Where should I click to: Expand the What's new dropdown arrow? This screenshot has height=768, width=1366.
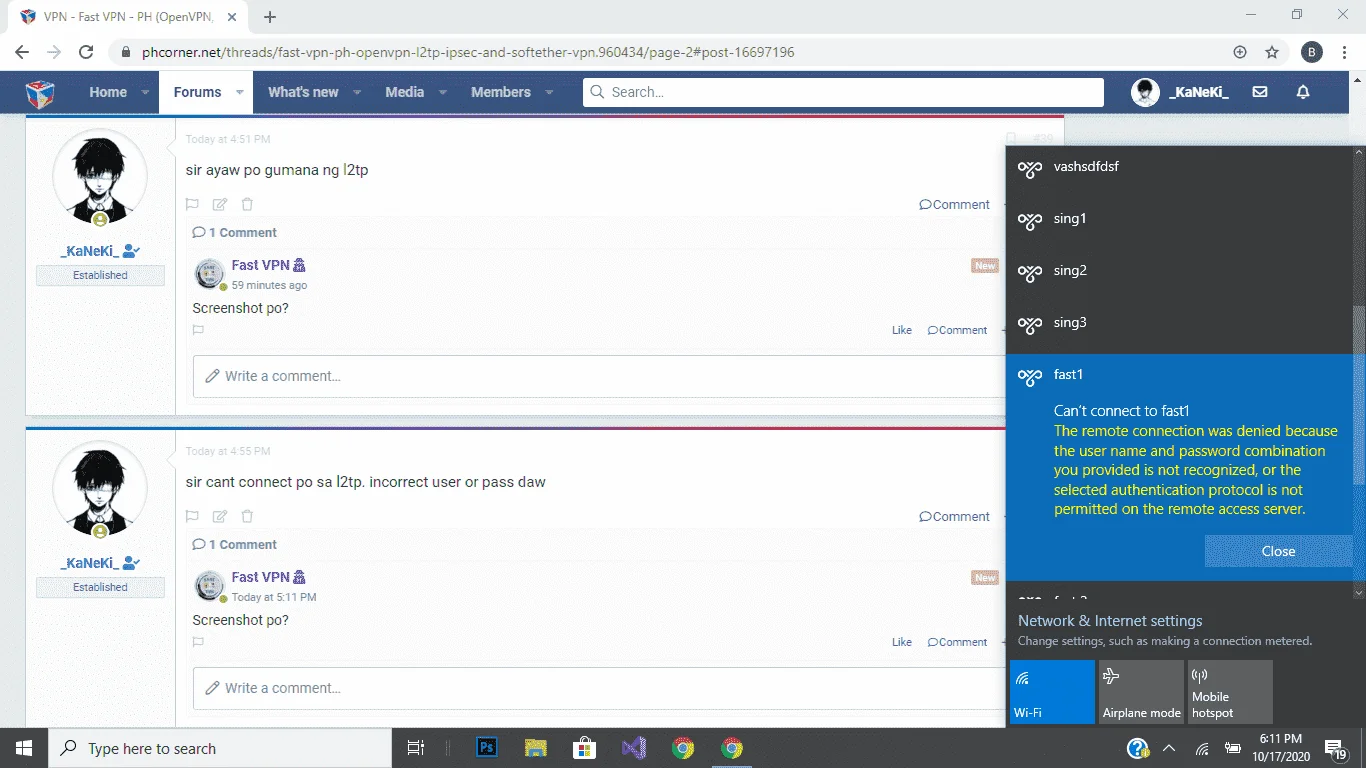[358, 92]
